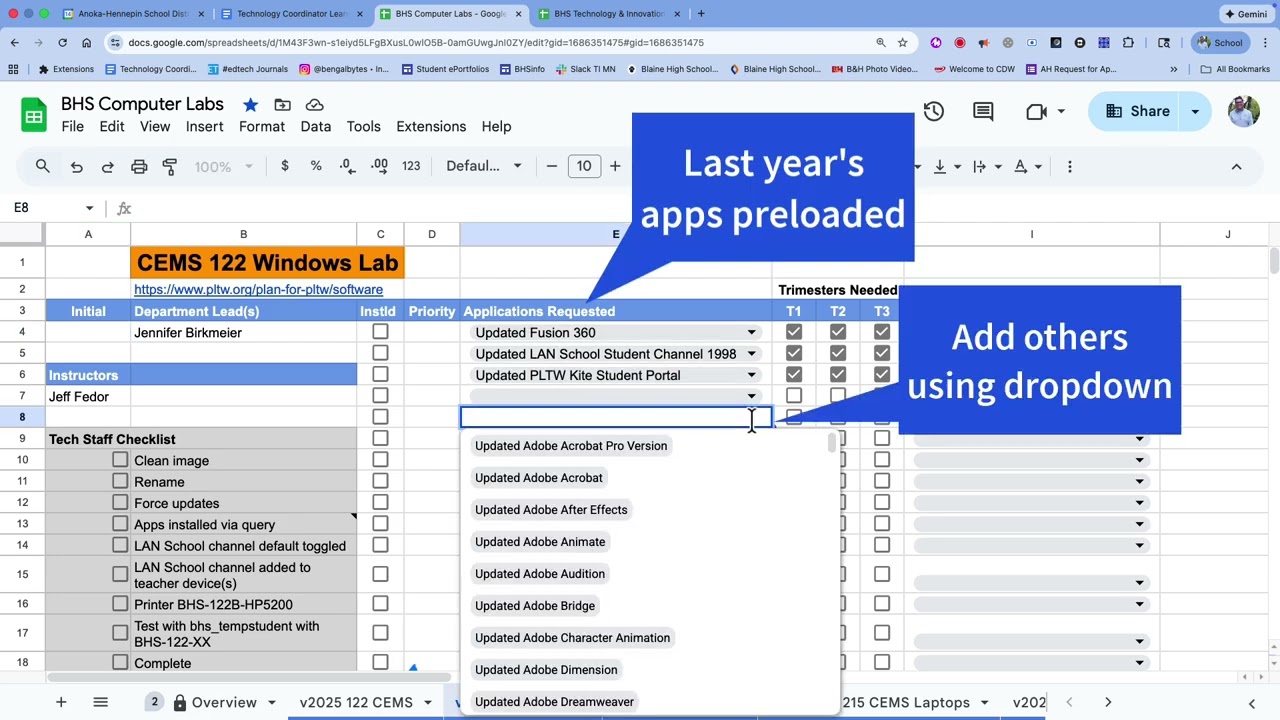1280x720 pixels.
Task: Open comments panel icon
Action: coord(983,111)
